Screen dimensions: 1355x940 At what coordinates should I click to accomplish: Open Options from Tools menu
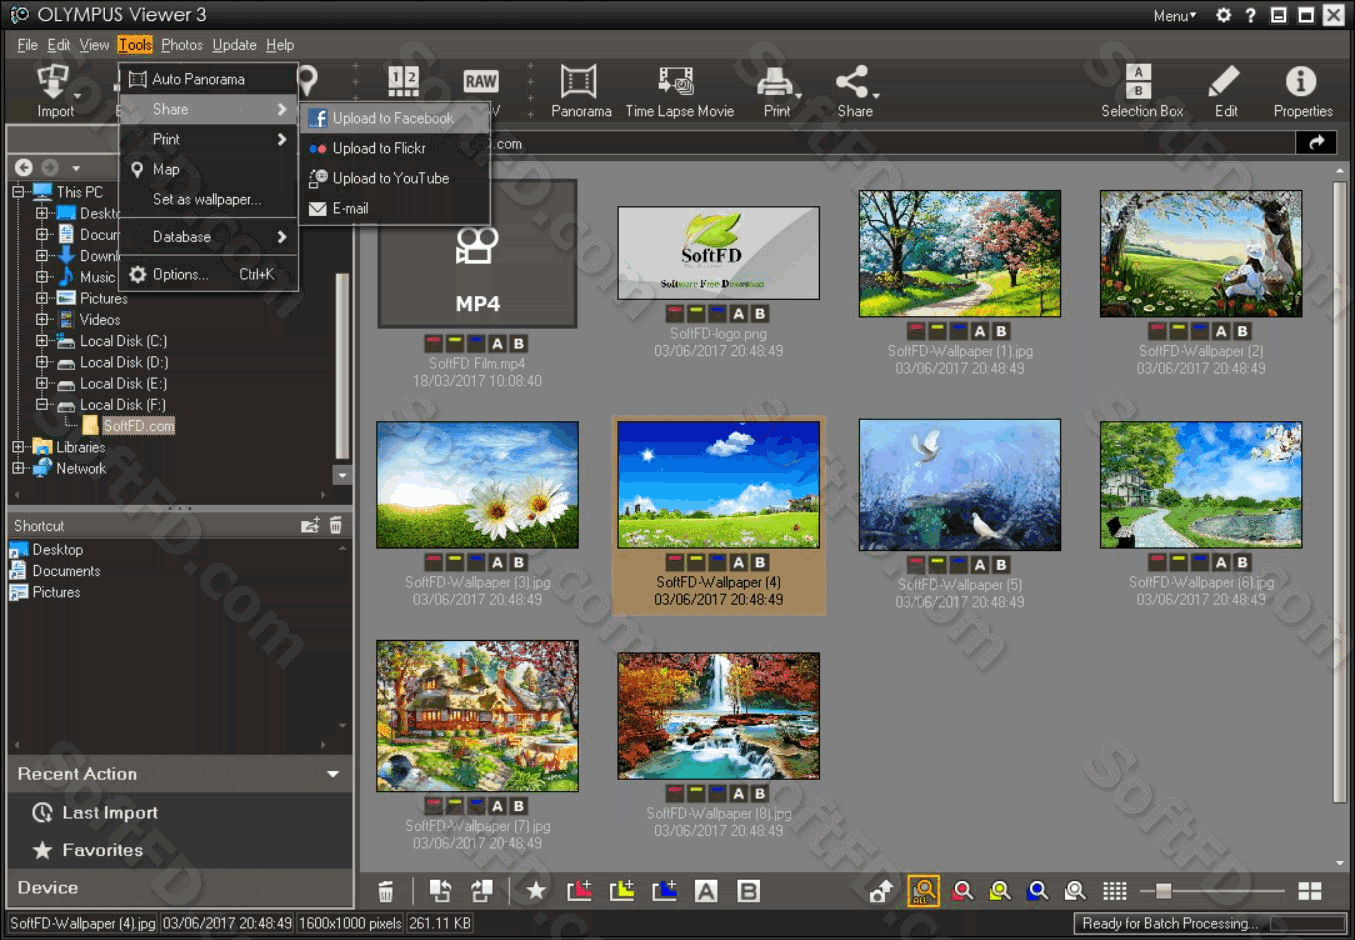208,274
